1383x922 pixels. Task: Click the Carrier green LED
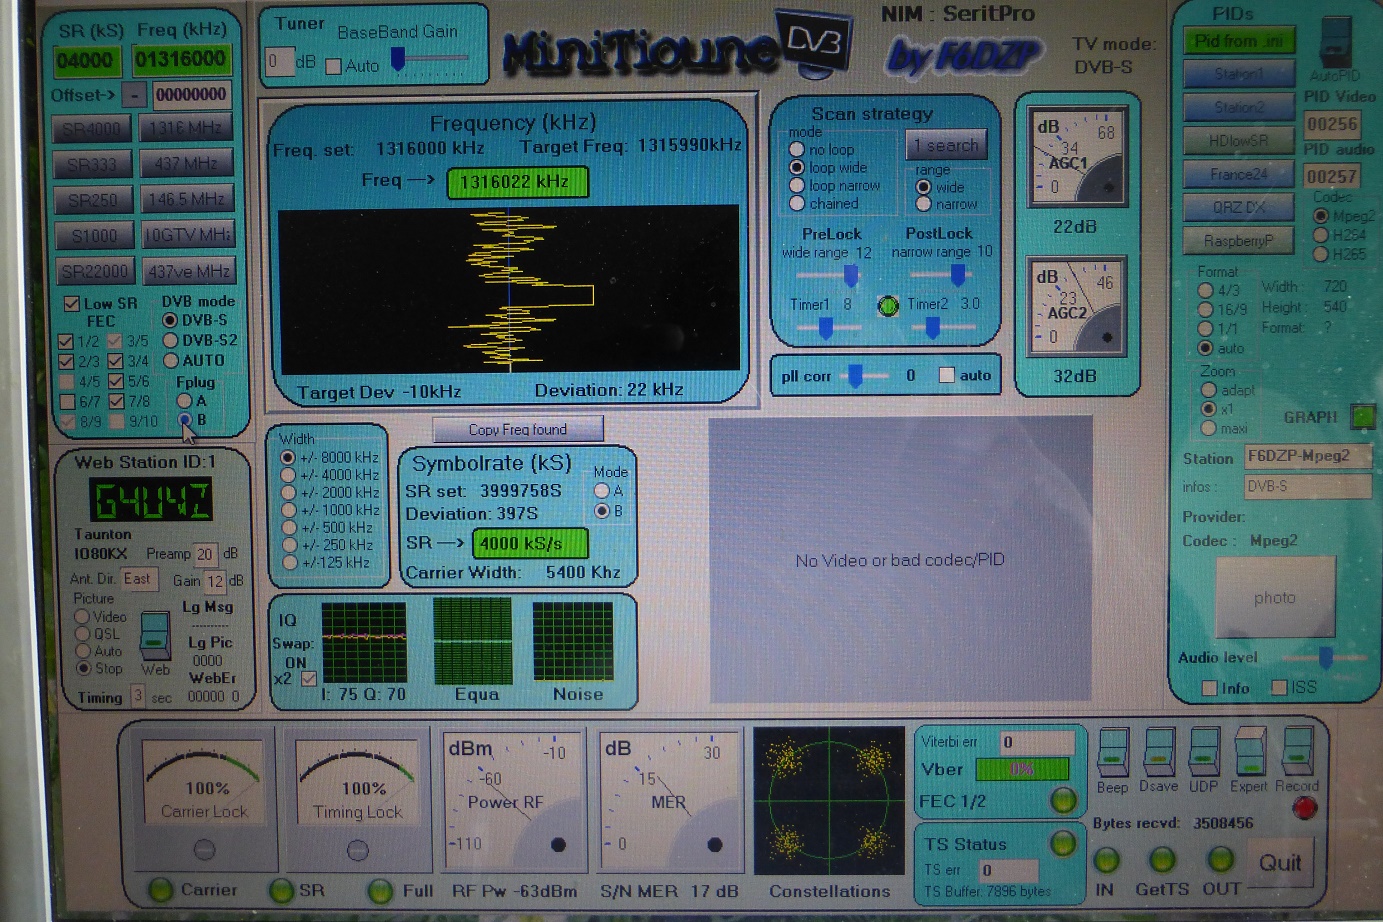pyautogui.click(x=160, y=889)
